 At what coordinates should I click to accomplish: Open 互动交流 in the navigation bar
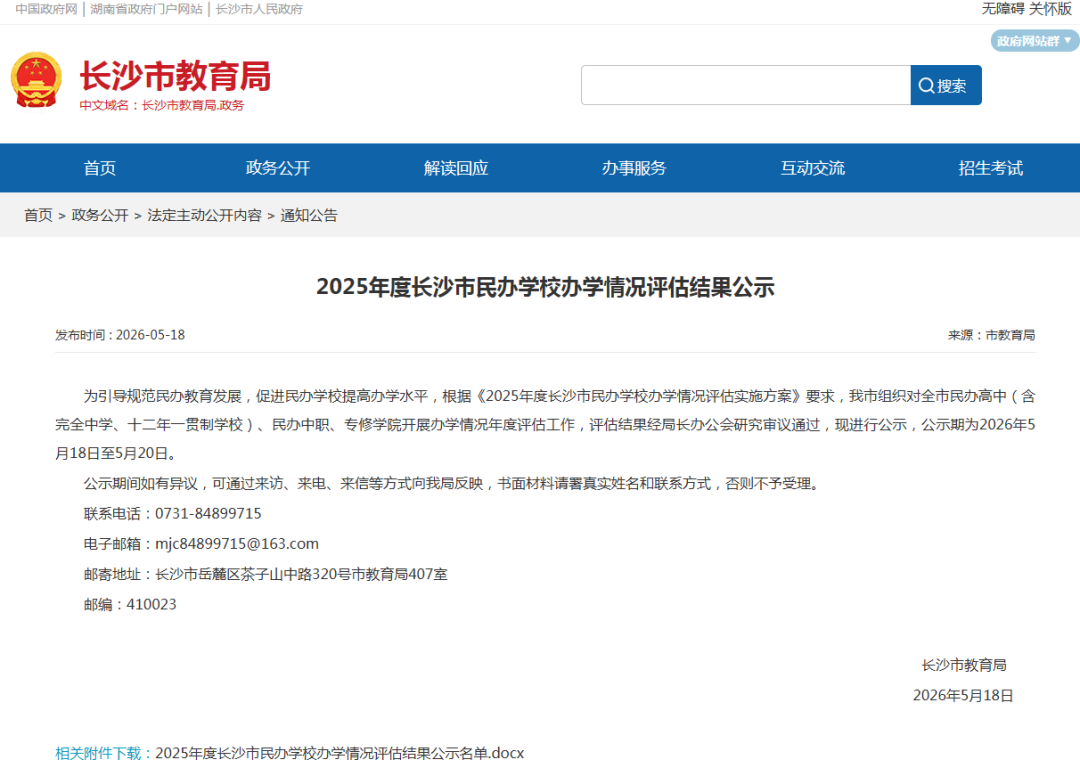pyautogui.click(x=813, y=168)
